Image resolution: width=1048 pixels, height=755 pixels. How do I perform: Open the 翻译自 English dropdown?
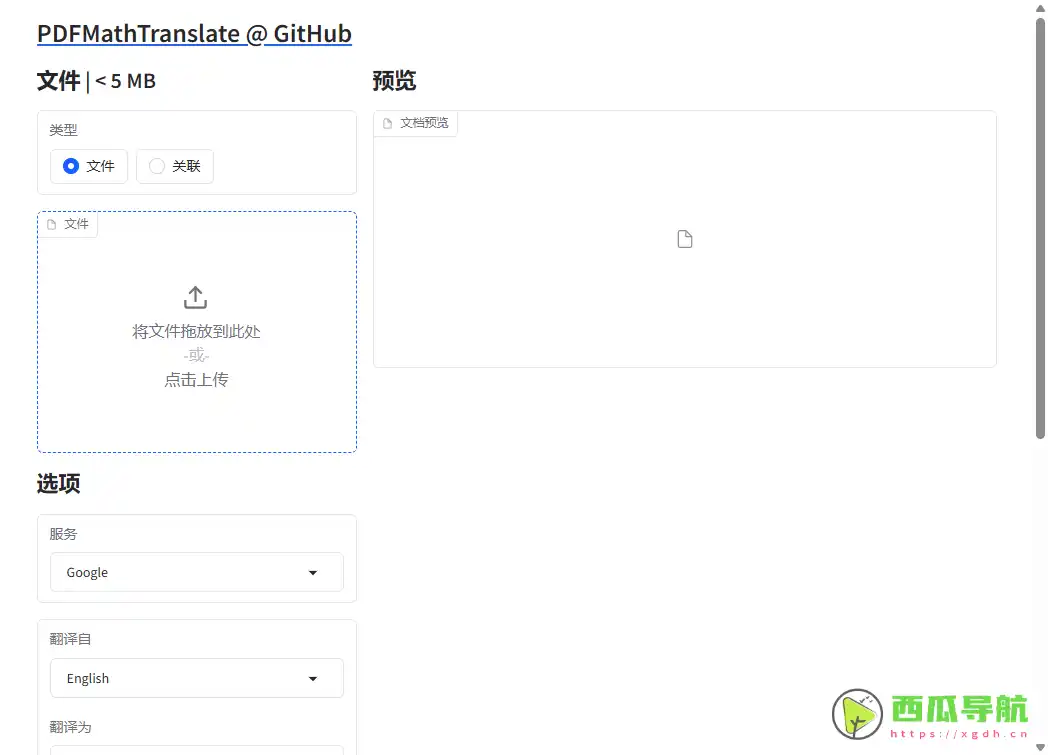point(196,678)
